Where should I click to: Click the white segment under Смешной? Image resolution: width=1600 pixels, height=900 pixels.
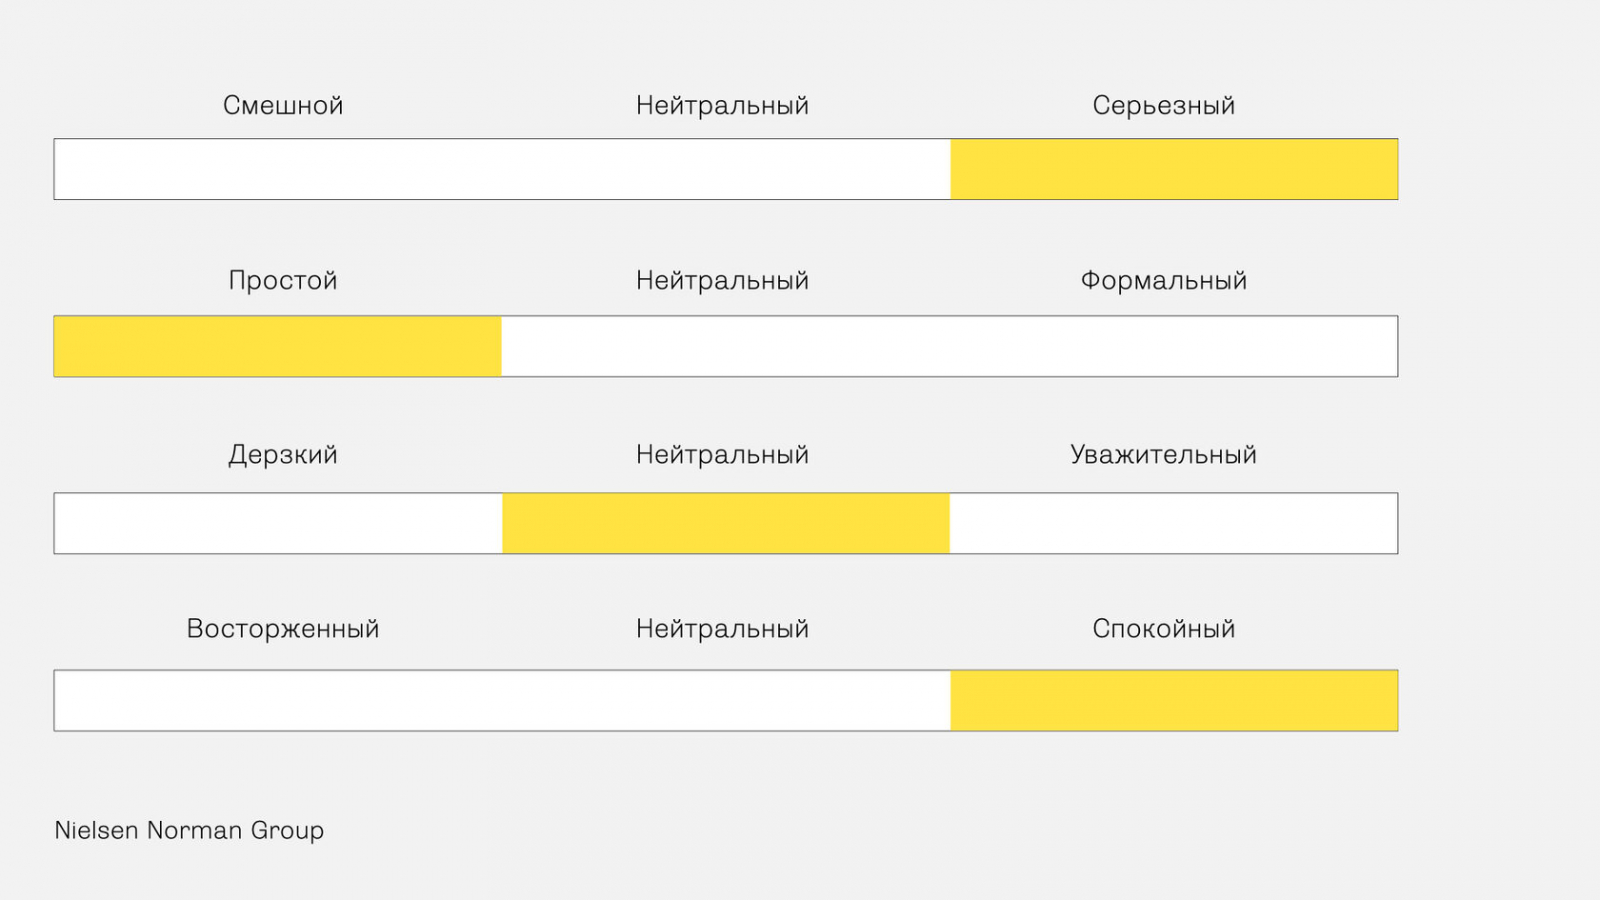280,169
